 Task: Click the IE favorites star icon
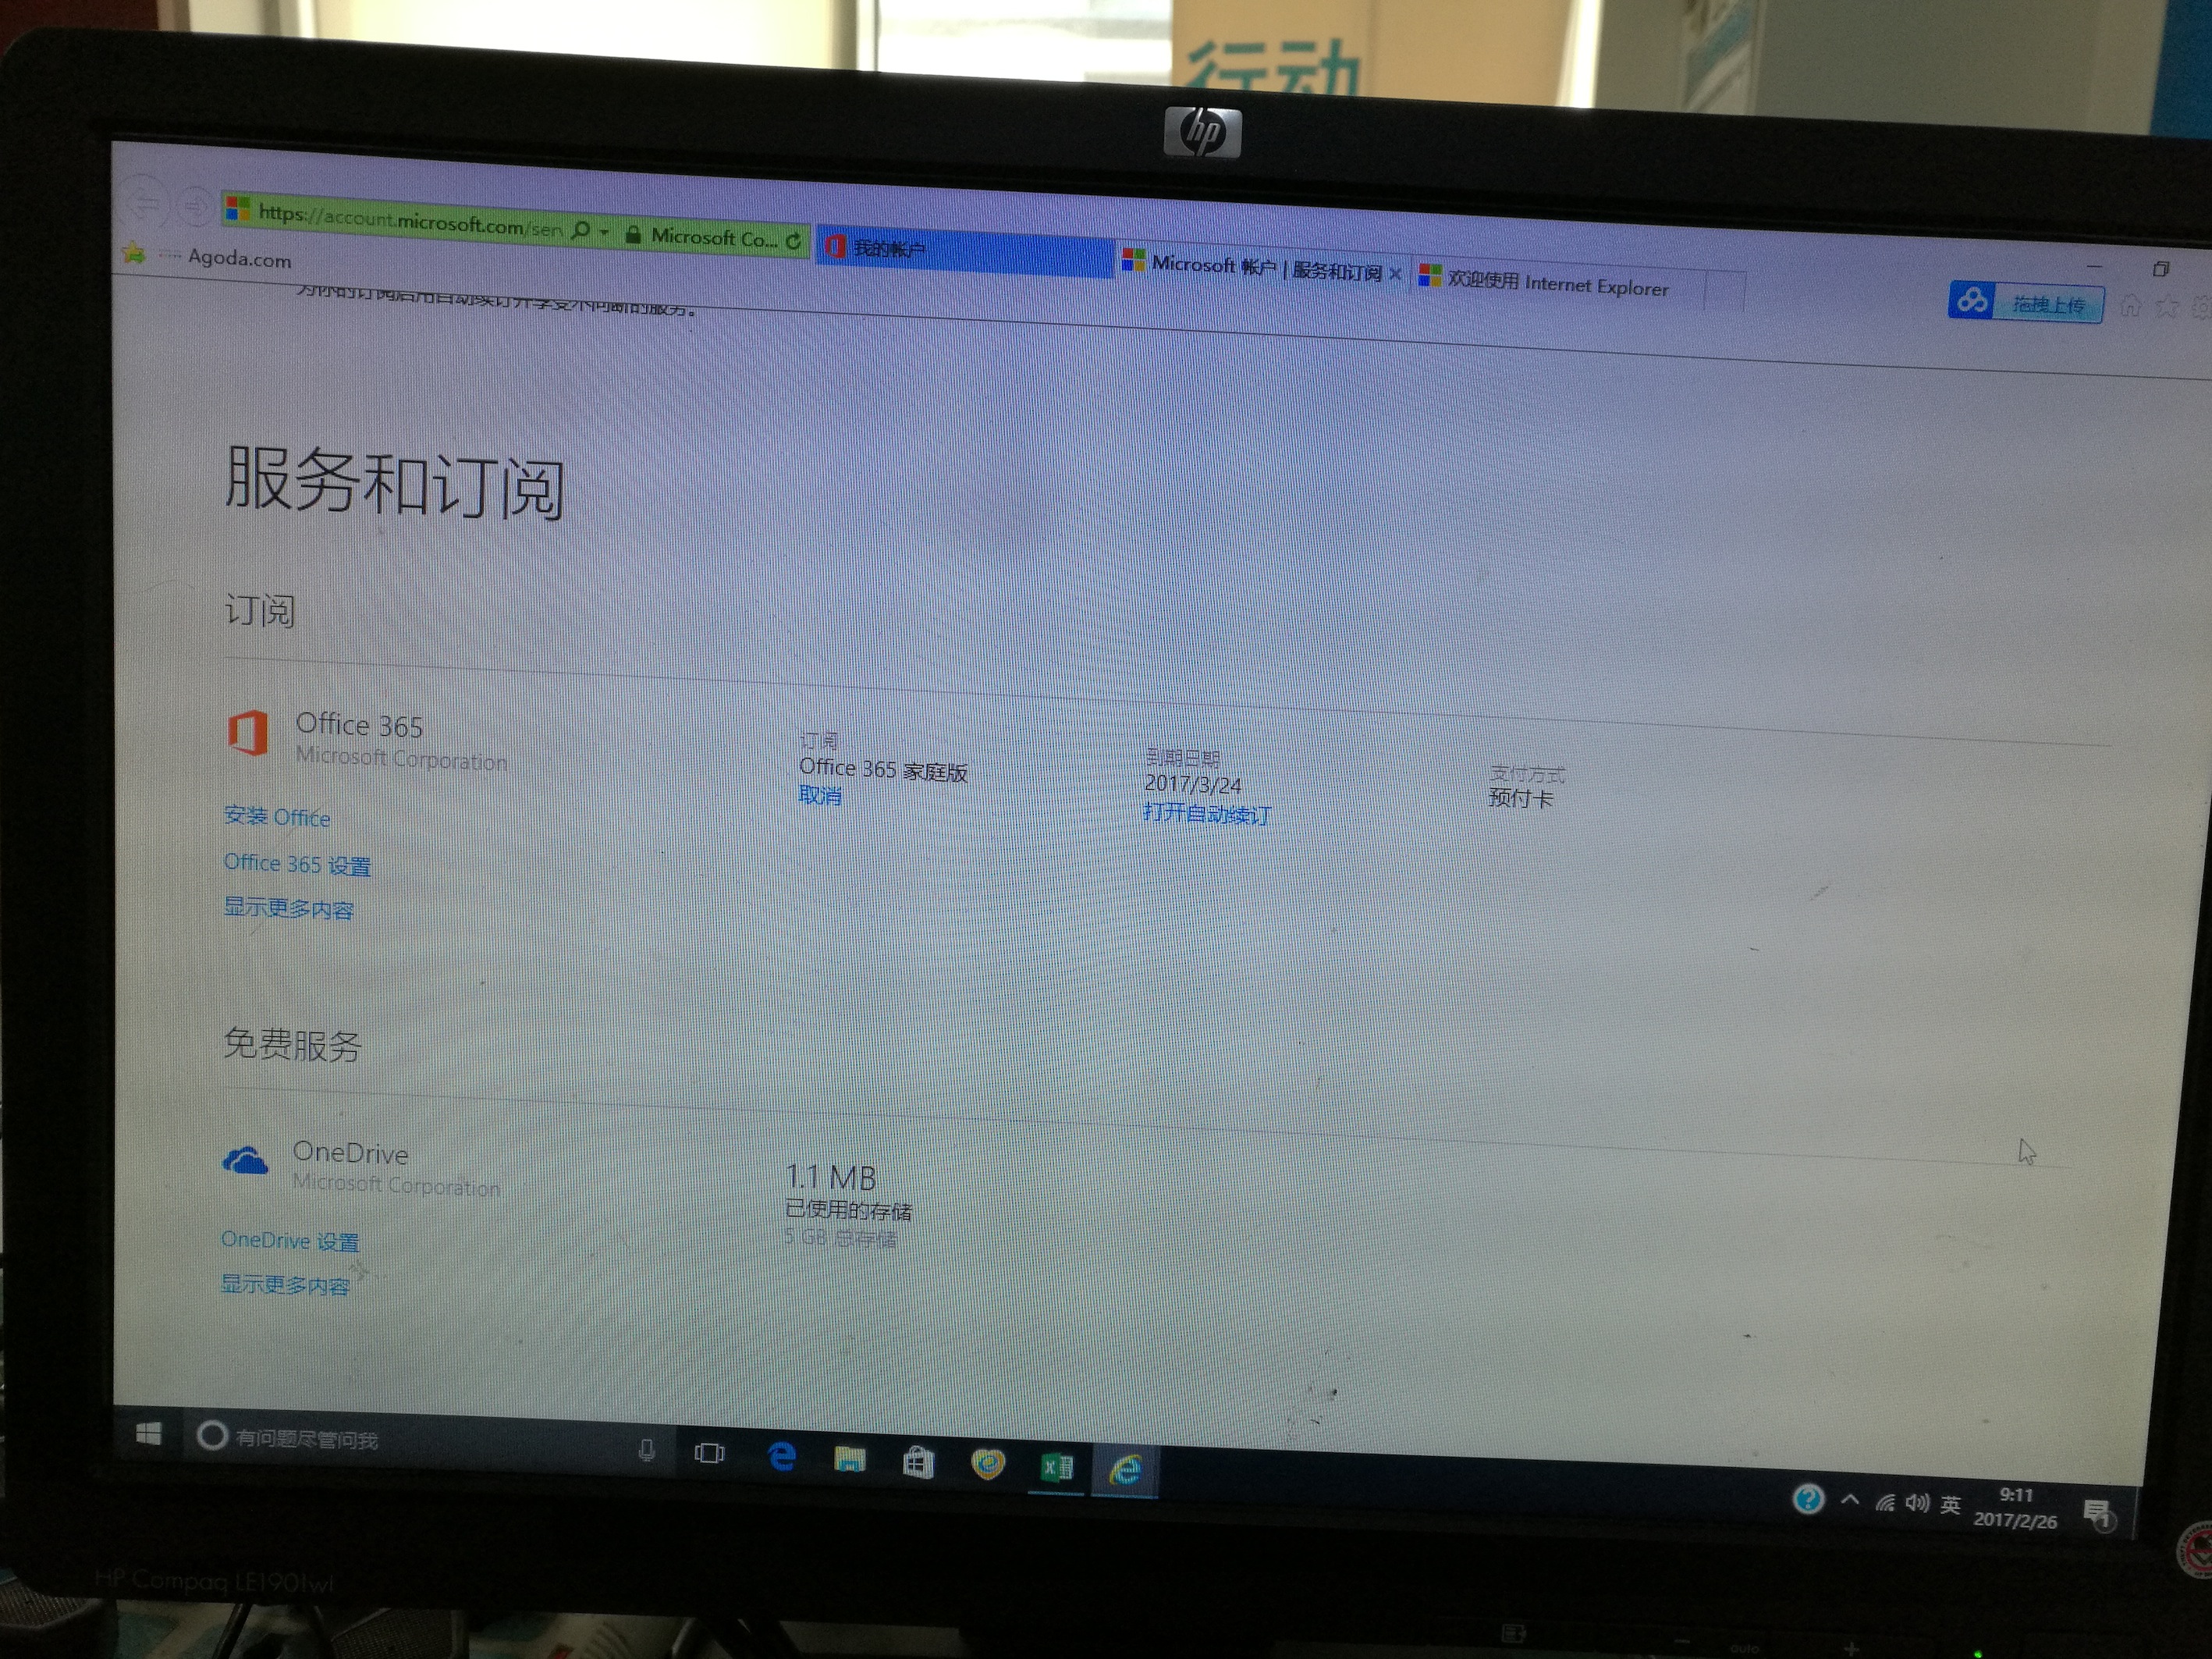pos(2166,308)
